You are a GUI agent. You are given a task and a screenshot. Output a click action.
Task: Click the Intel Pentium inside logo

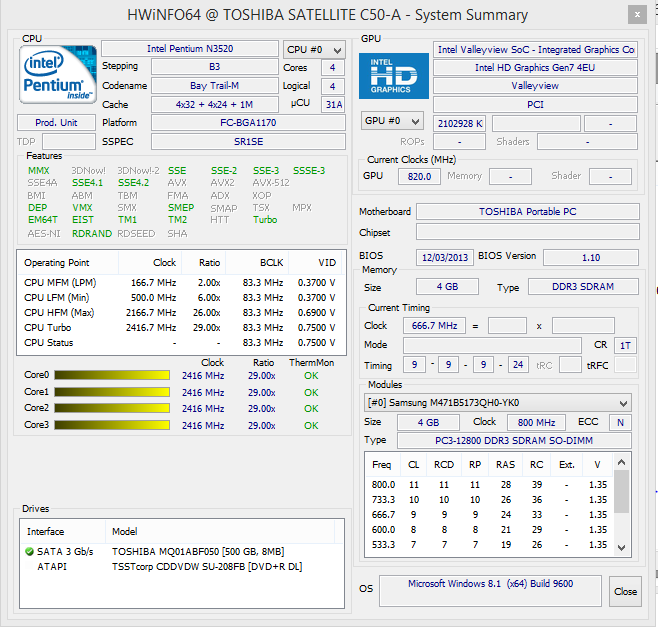coord(58,75)
